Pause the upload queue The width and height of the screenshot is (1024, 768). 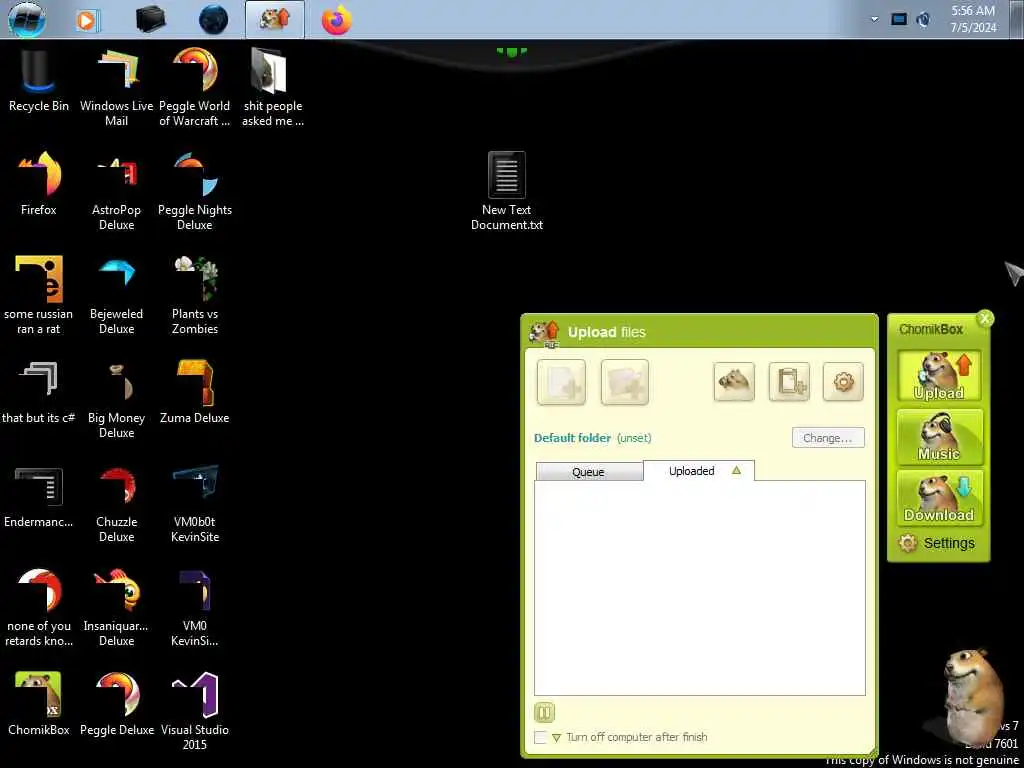click(544, 712)
